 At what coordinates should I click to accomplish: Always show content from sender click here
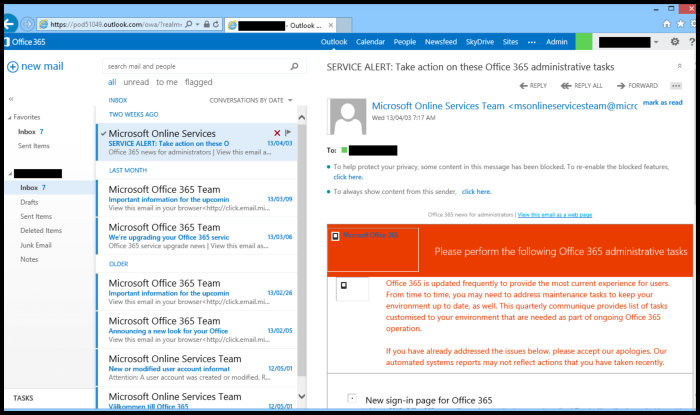point(476,191)
